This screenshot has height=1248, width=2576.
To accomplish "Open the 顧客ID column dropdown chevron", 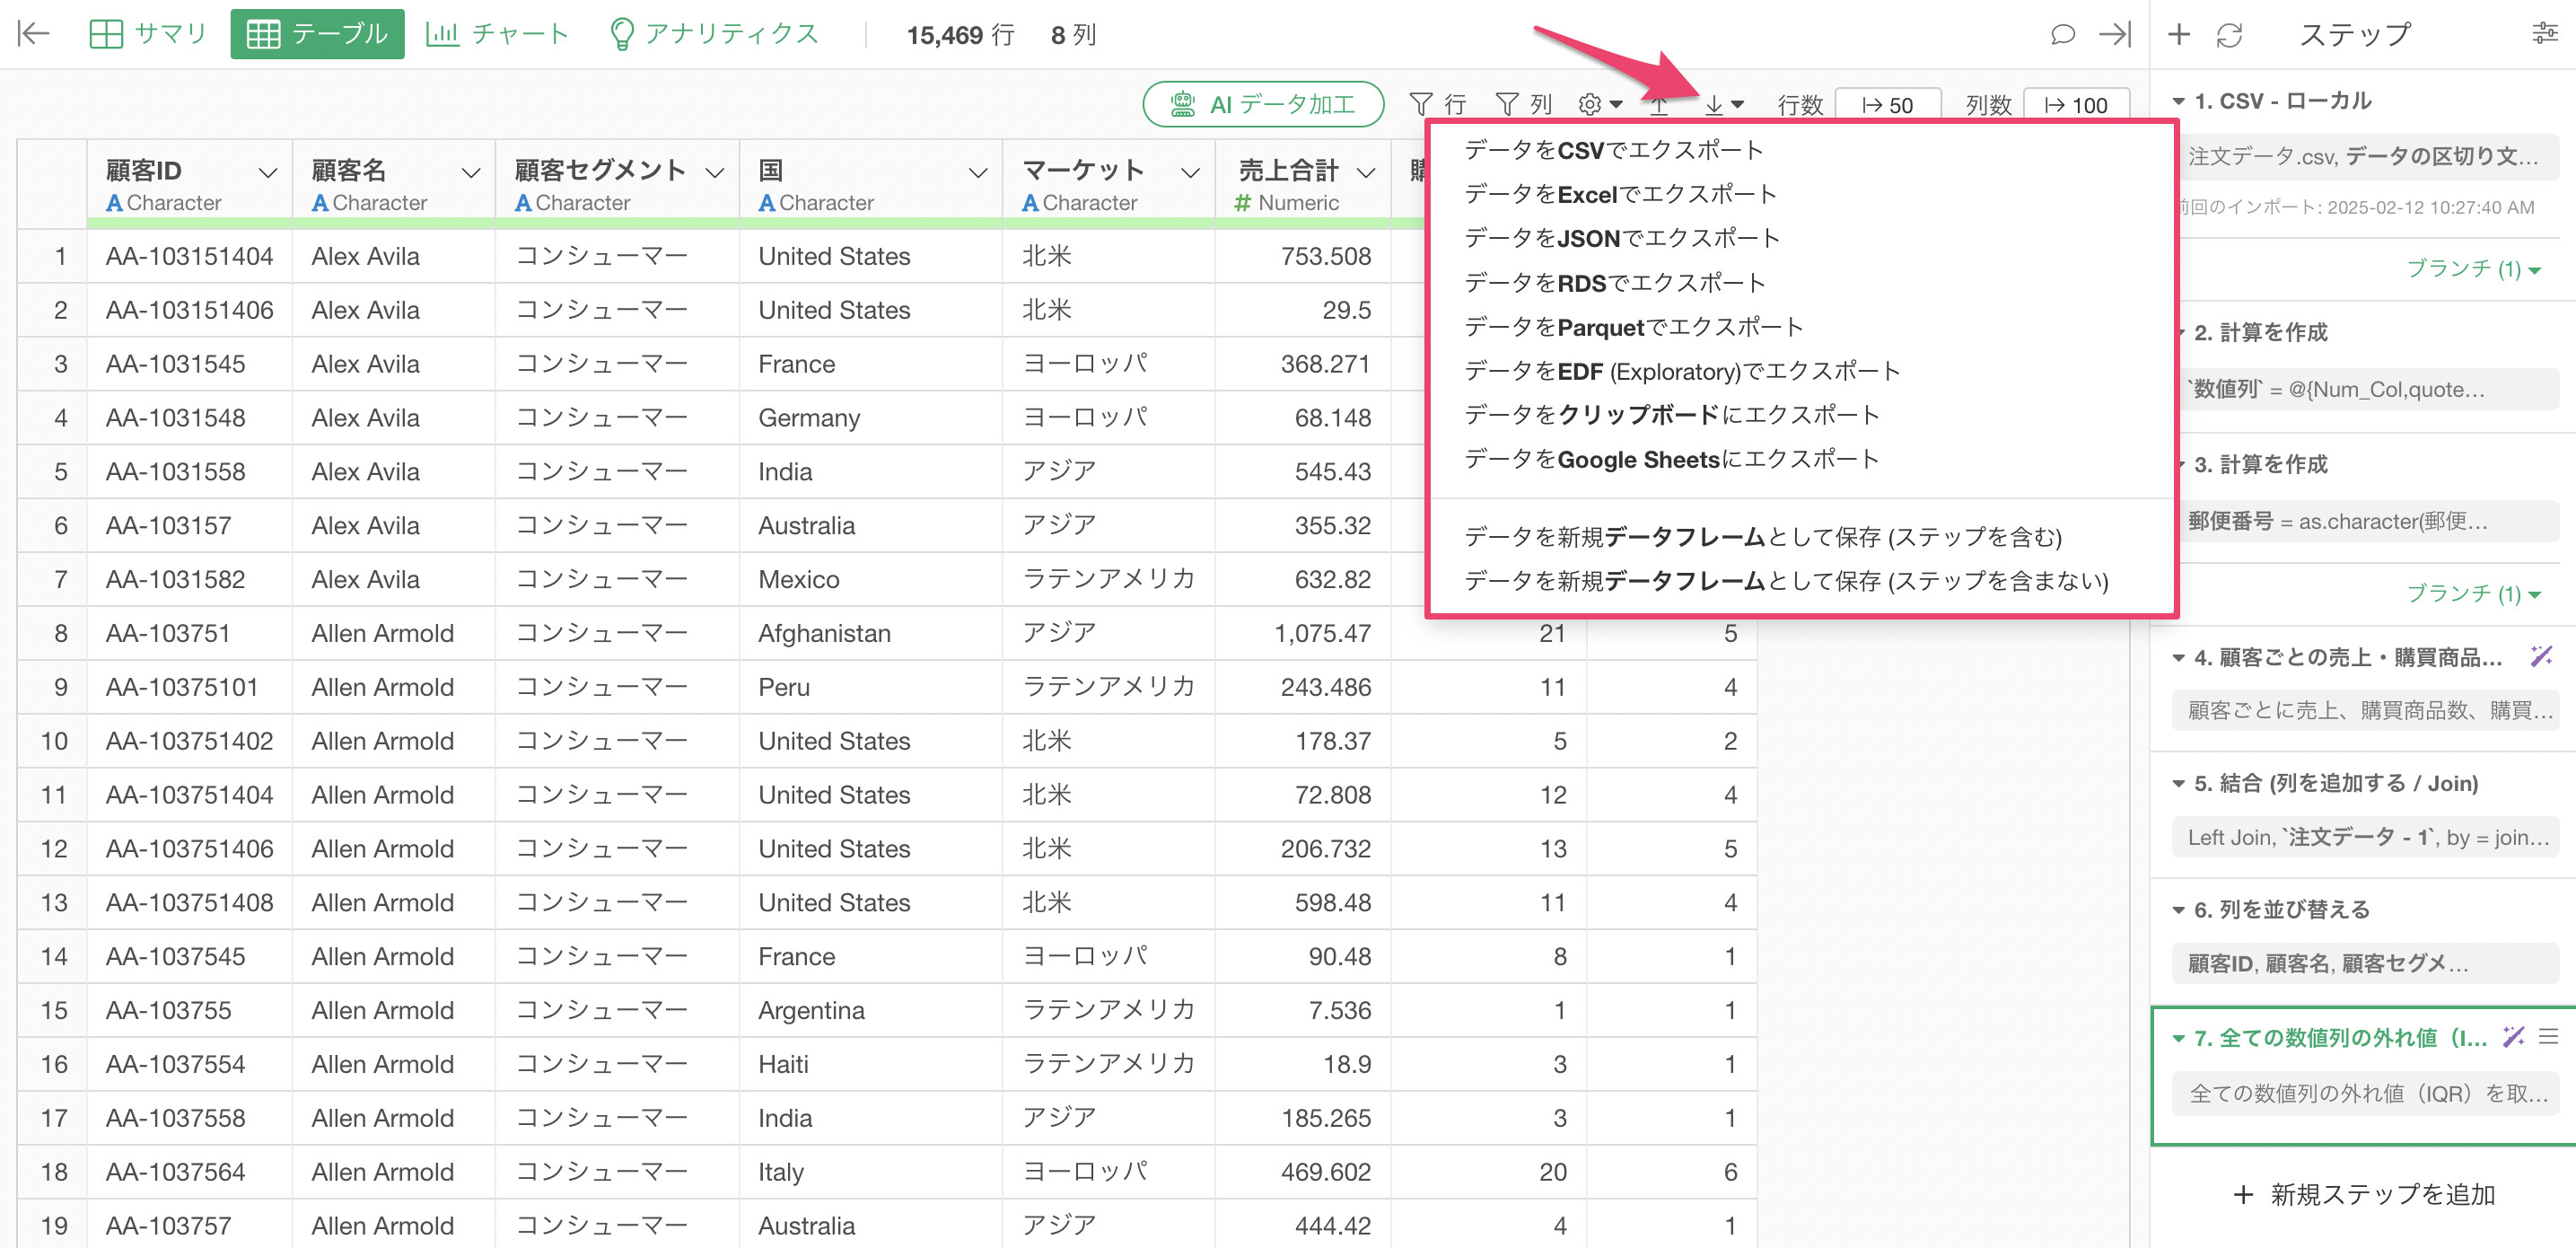I will (267, 172).
